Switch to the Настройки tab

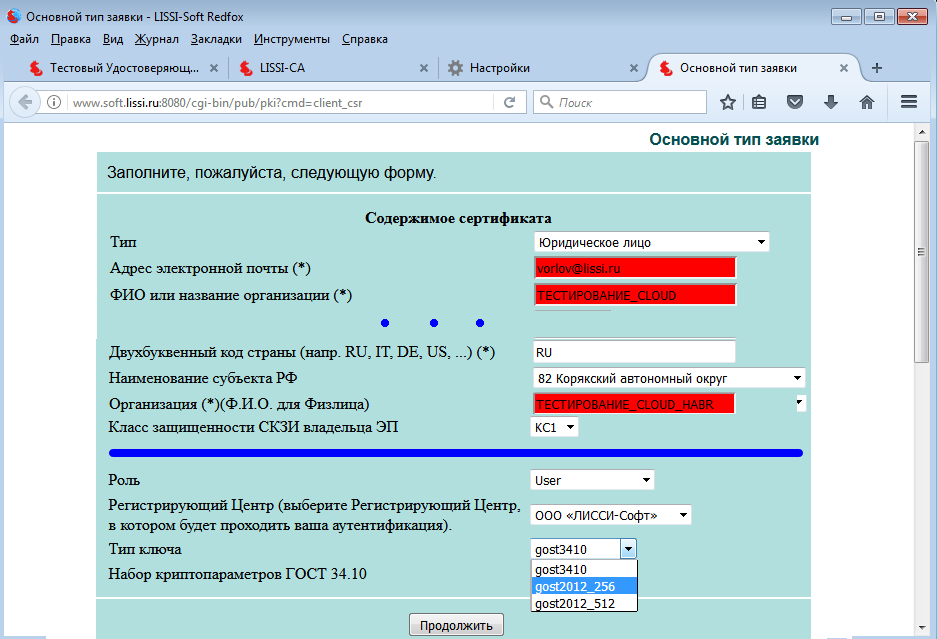tap(543, 68)
